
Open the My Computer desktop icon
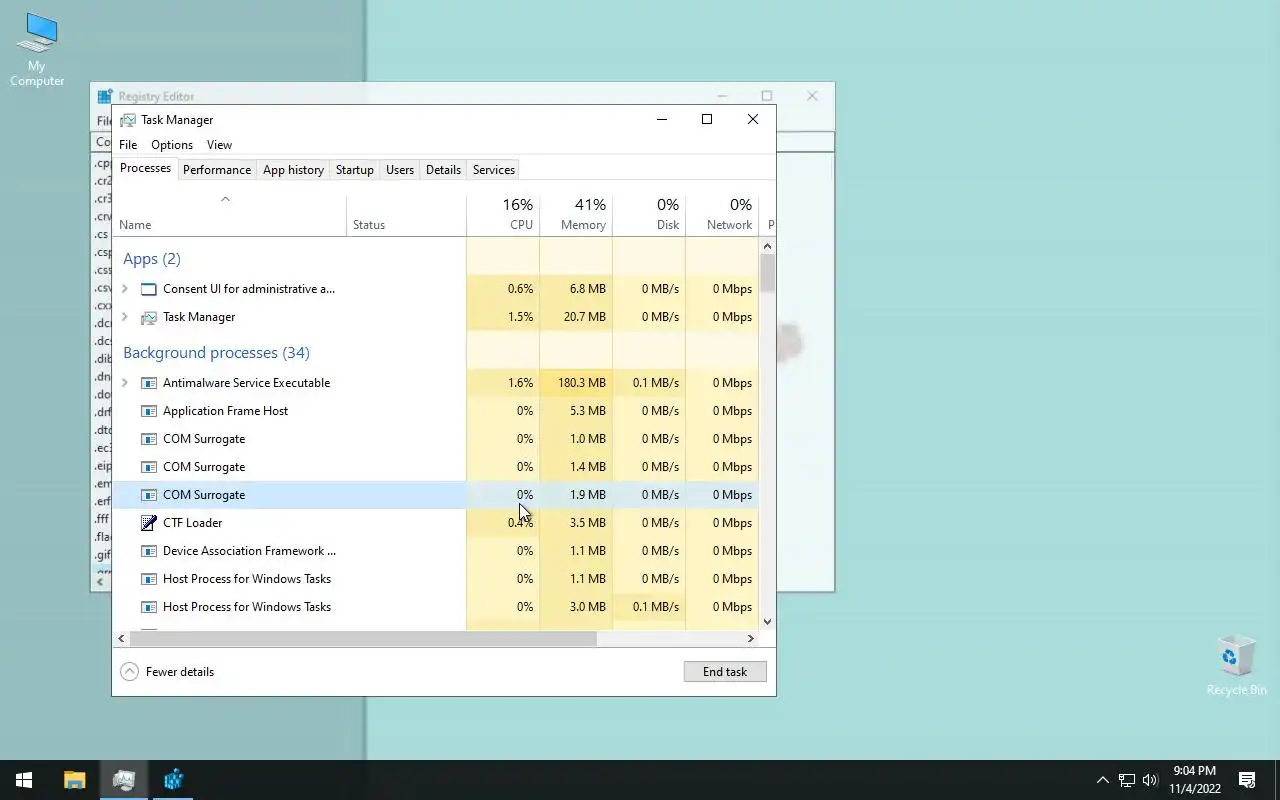tap(37, 50)
